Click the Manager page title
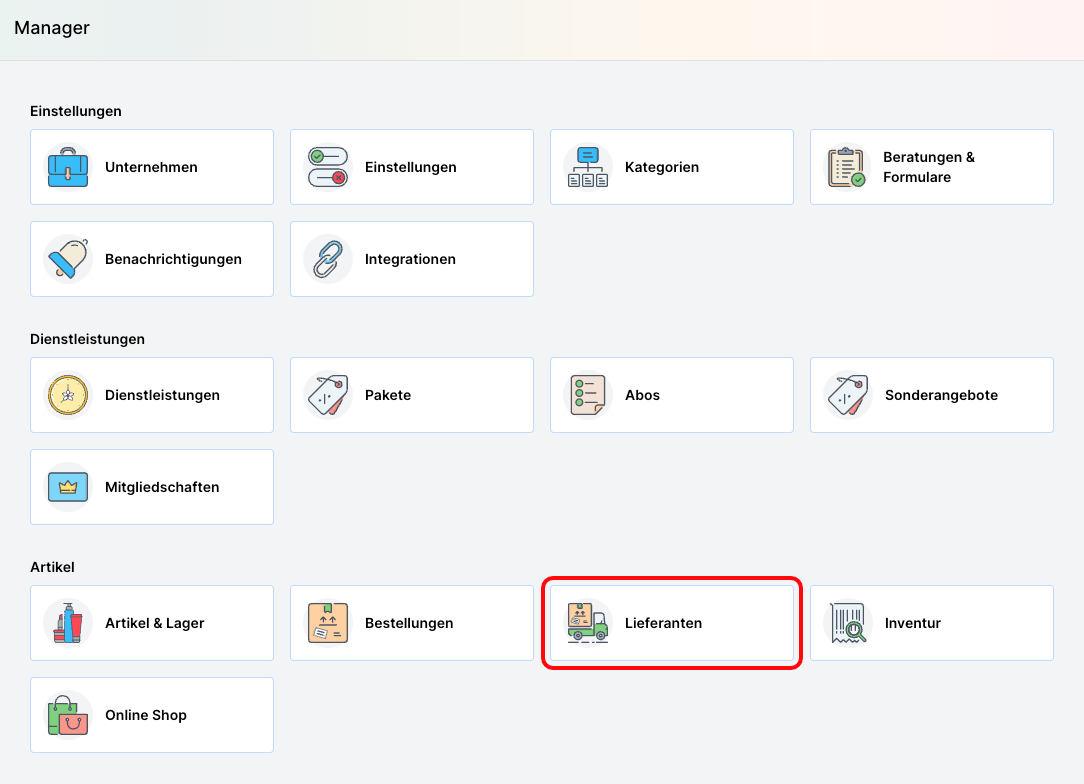The height and width of the screenshot is (784, 1084). [52, 28]
